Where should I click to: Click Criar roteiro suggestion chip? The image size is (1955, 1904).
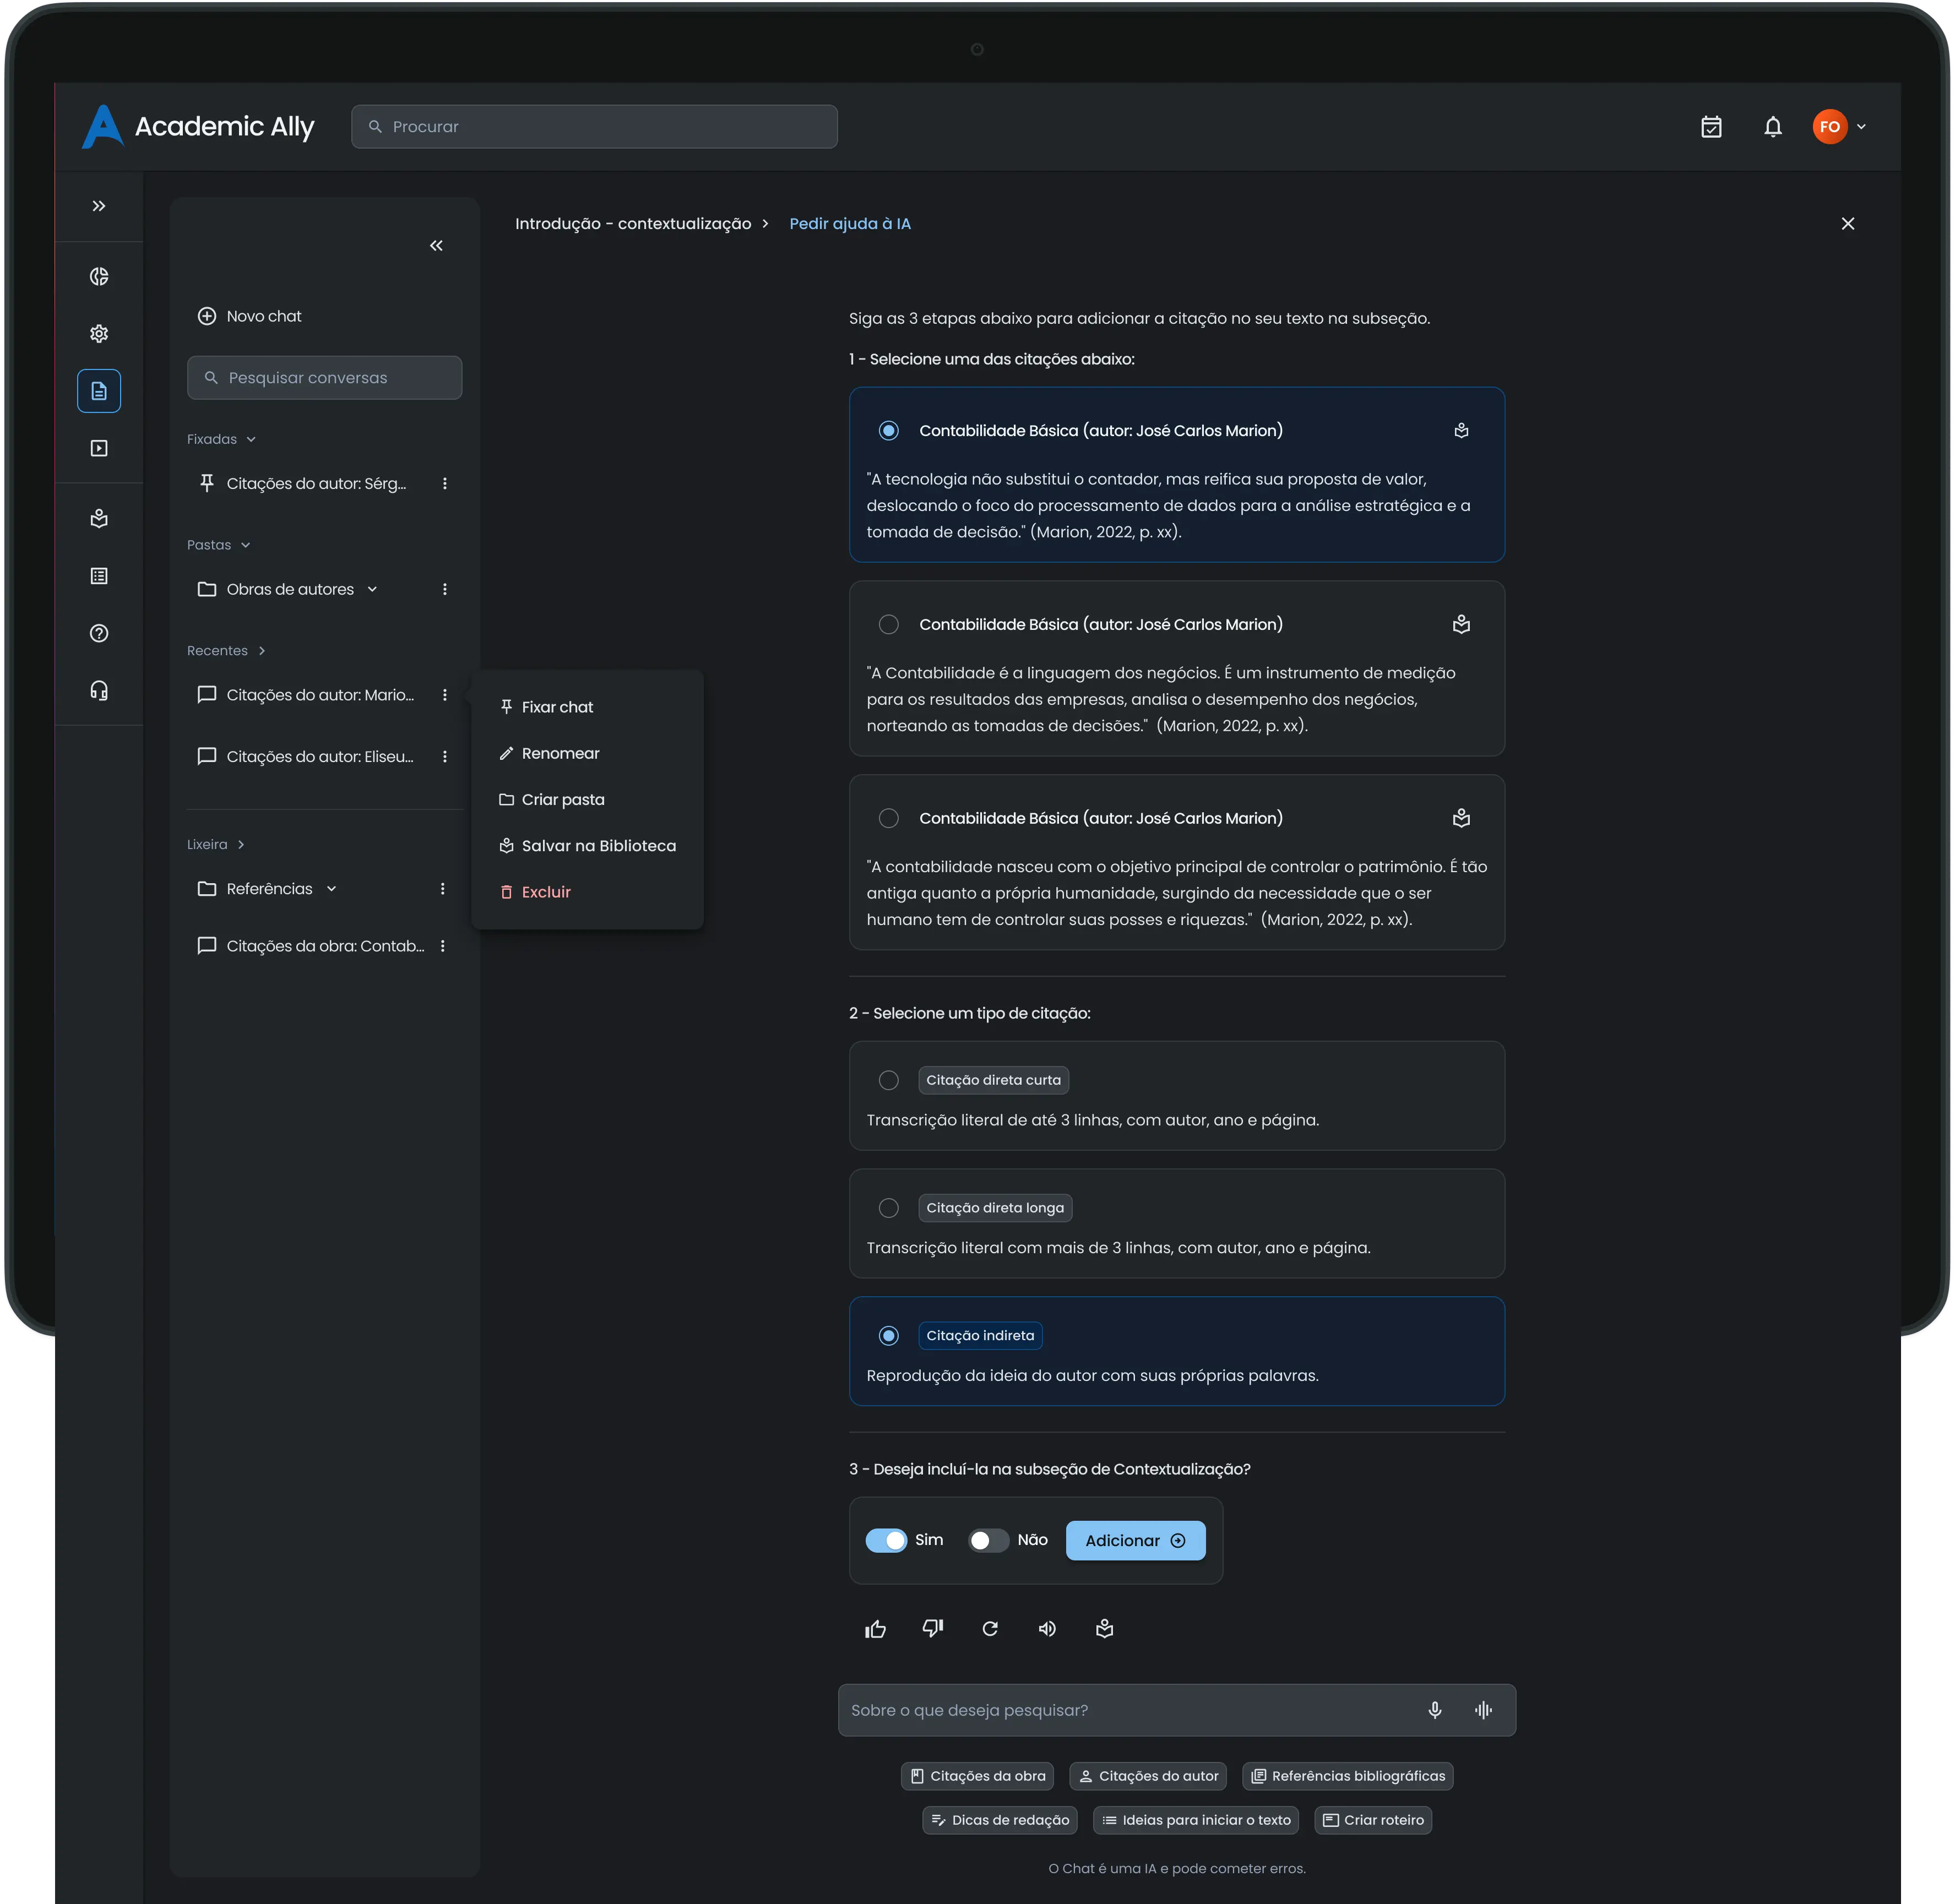click(x=1372, y=1820)
